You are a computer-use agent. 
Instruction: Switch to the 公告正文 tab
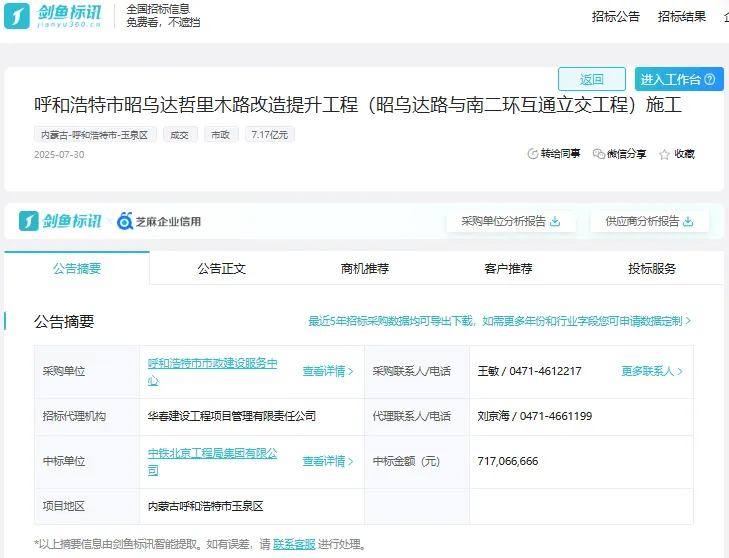(x=221, y=268)
